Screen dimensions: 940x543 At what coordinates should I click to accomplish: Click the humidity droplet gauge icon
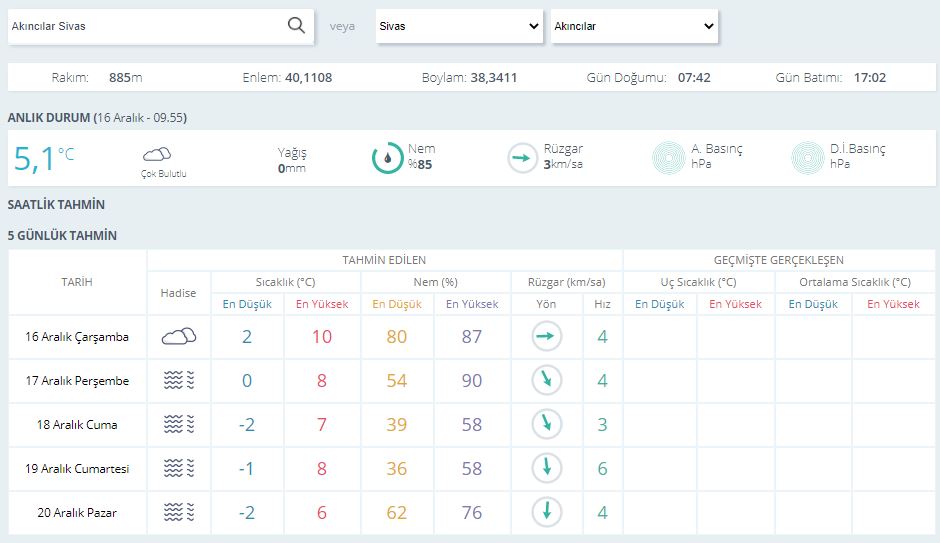tap(387, 158)
